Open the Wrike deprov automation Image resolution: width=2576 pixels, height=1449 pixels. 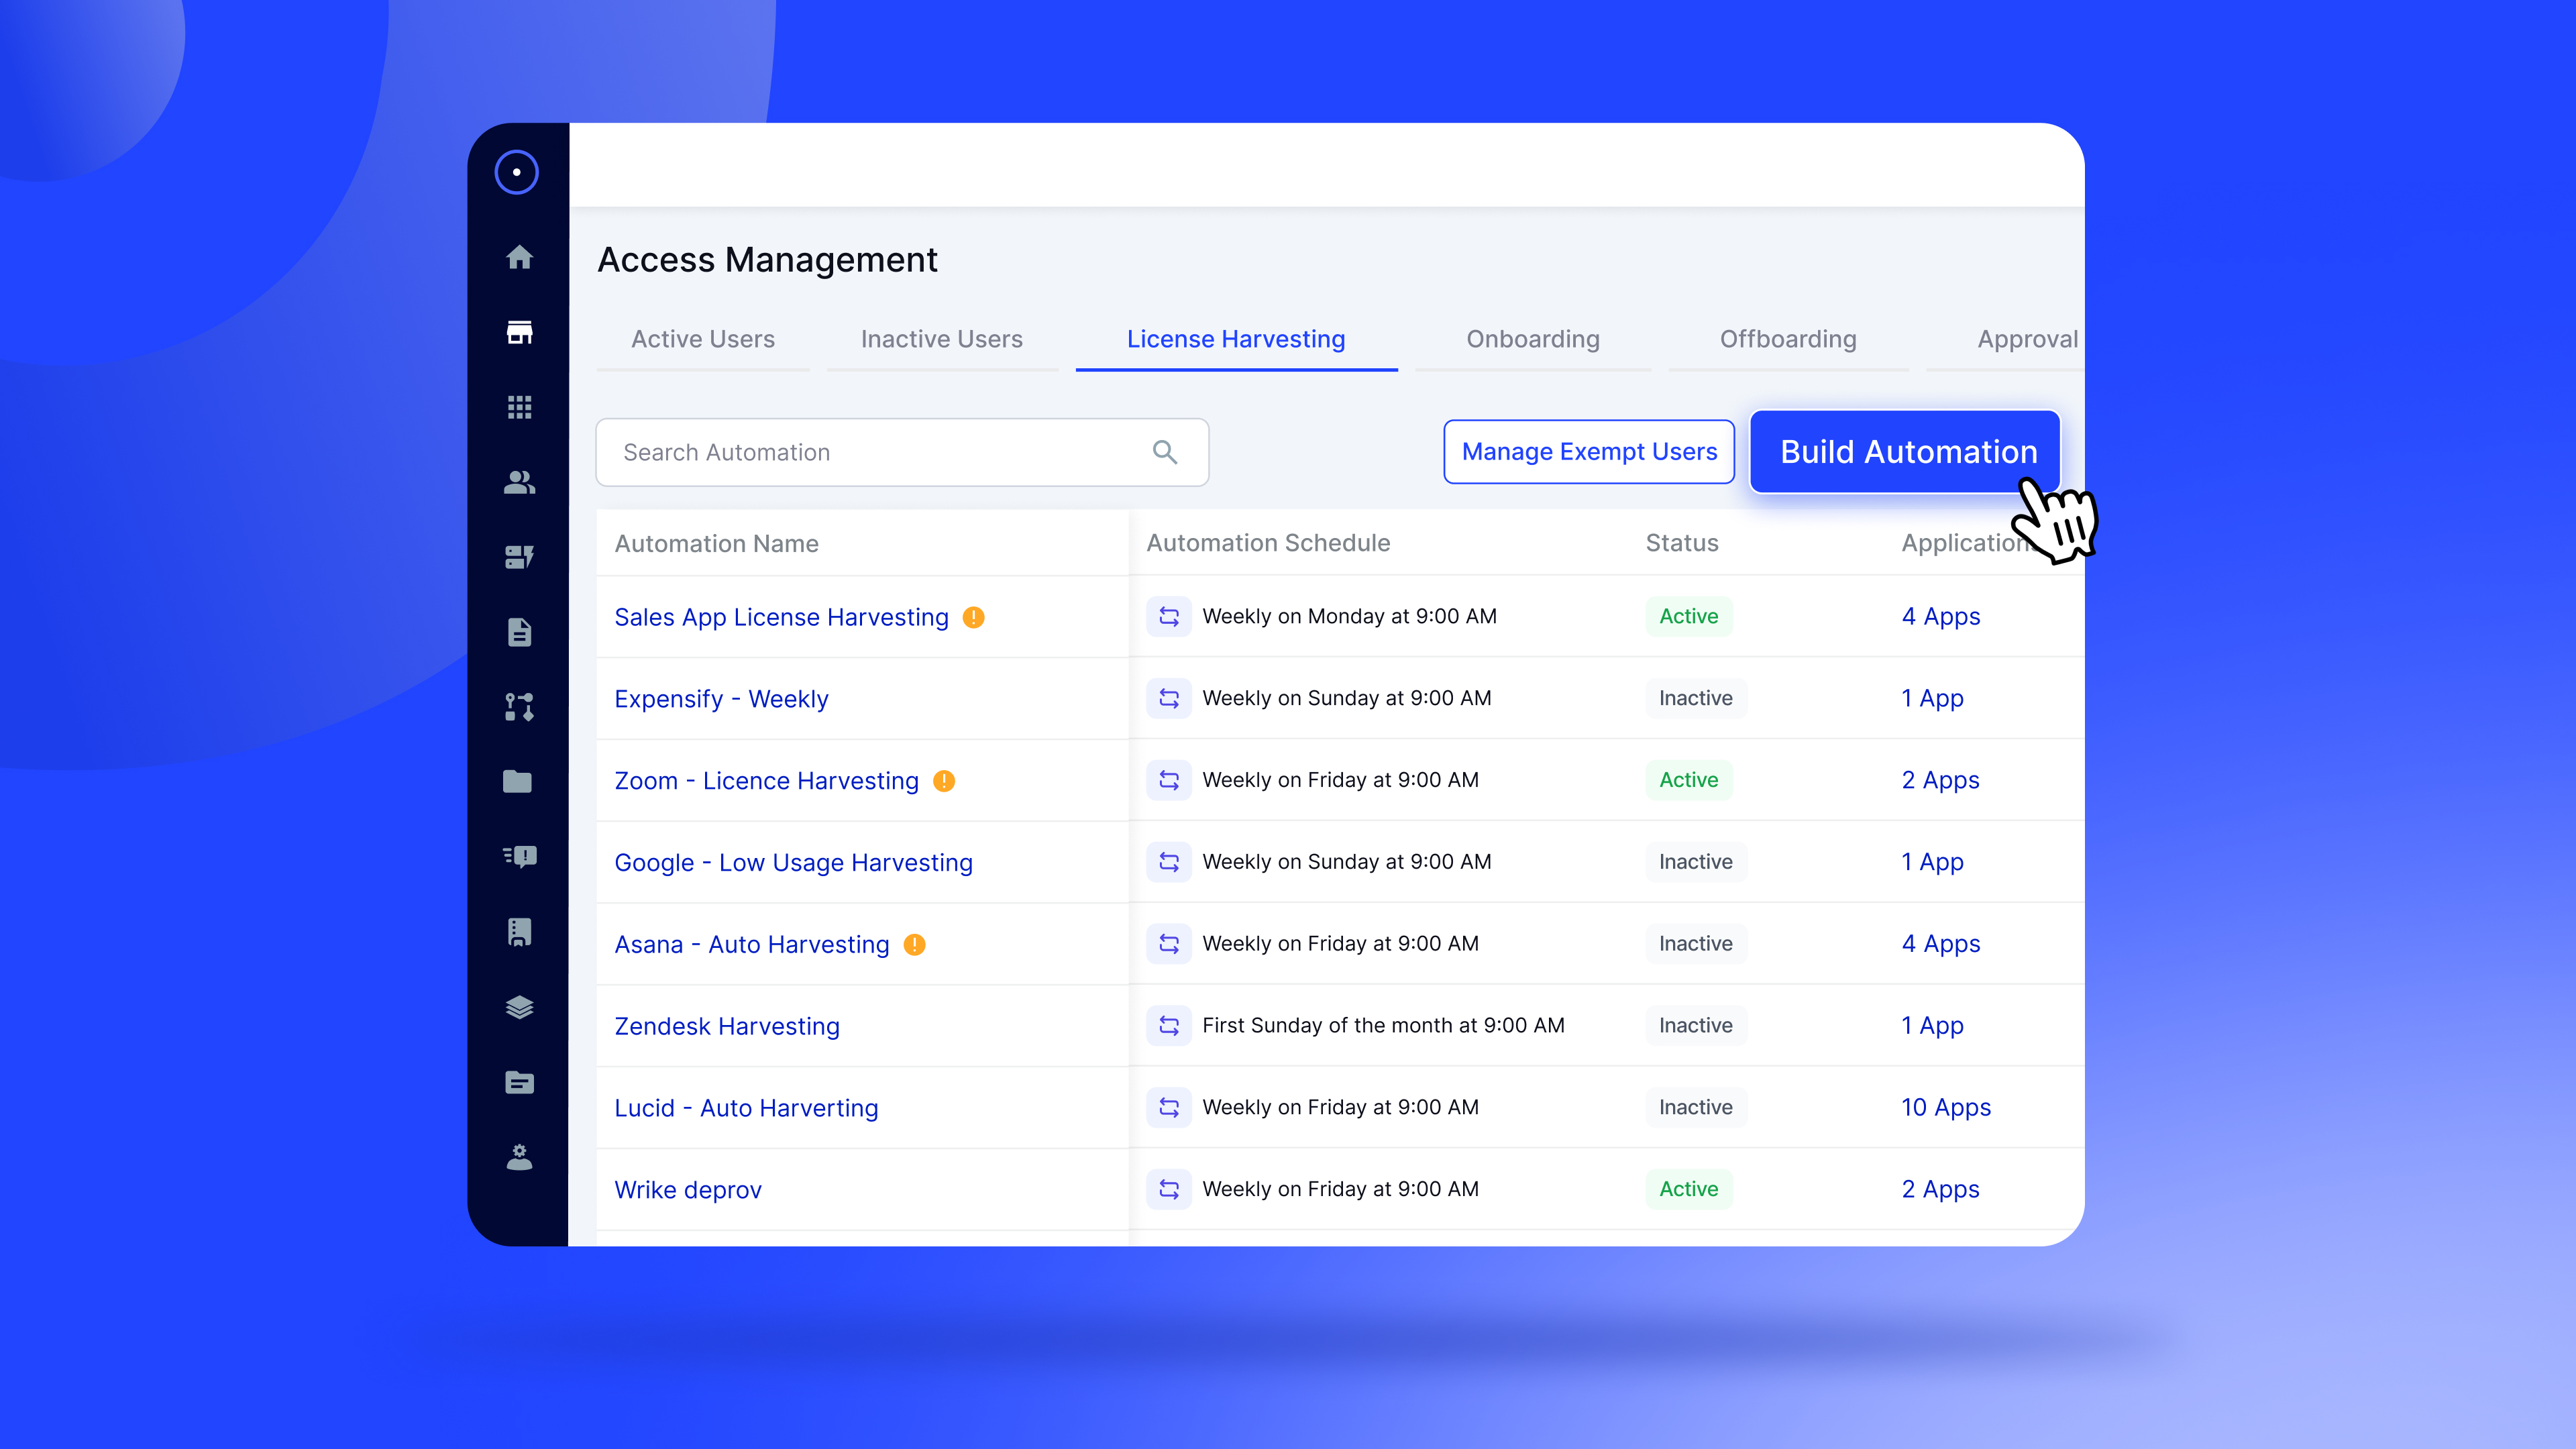[688, 1190]
